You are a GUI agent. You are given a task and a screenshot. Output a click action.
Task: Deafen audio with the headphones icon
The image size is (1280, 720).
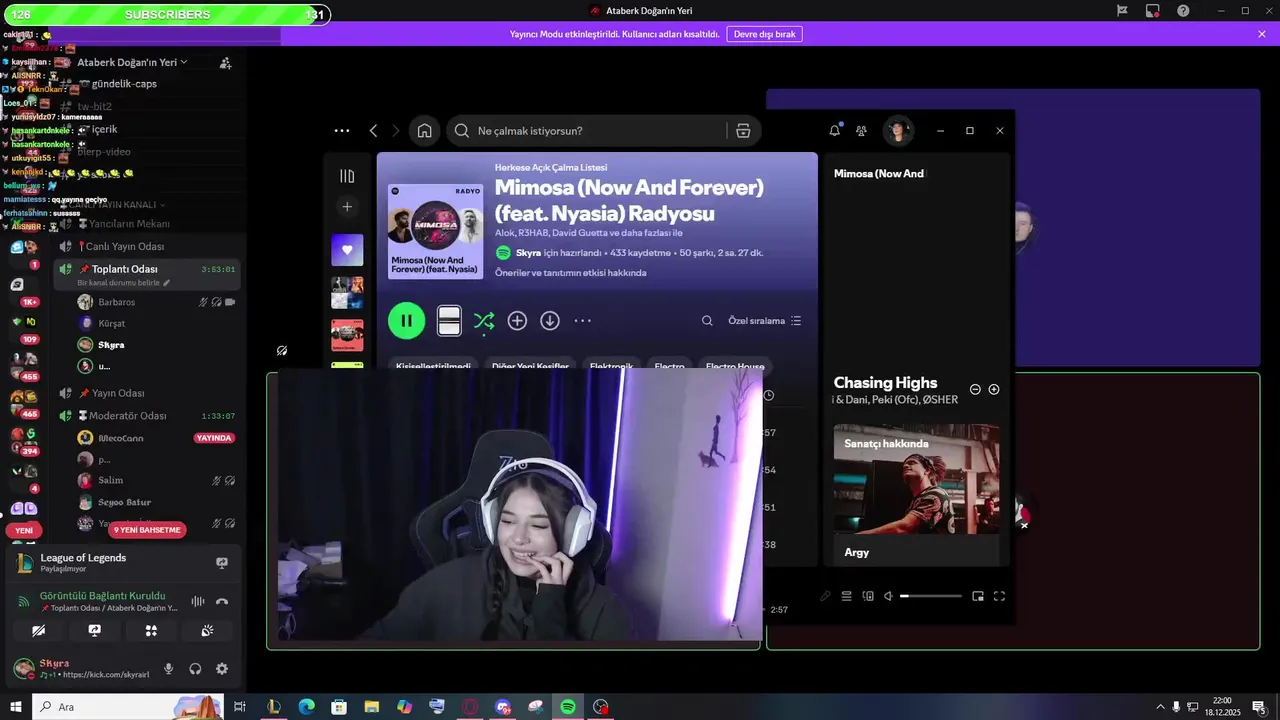196,669
